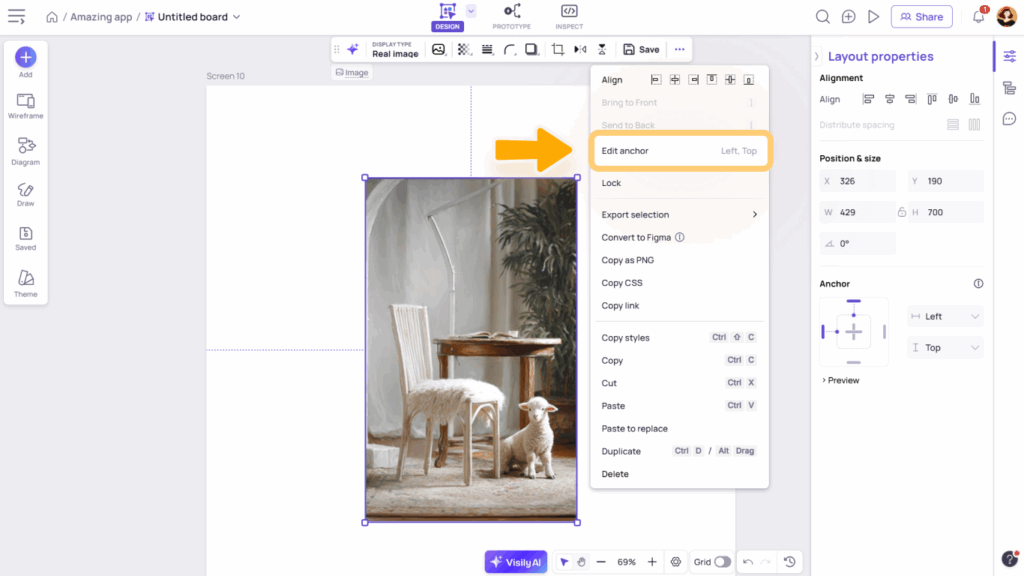
Task: Open the Left horizontal anchor dropdown
Action: coord(945,316)
